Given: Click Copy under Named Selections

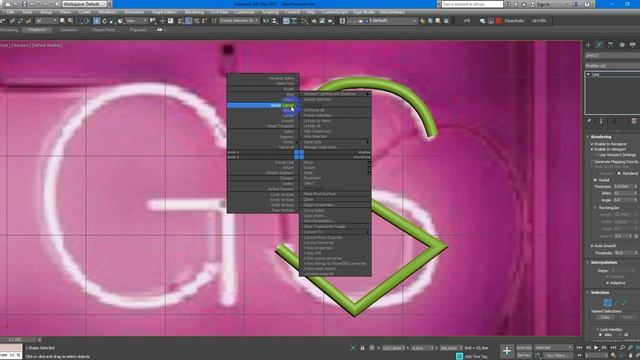Looking at the screenshot, I should pos(605,317).
